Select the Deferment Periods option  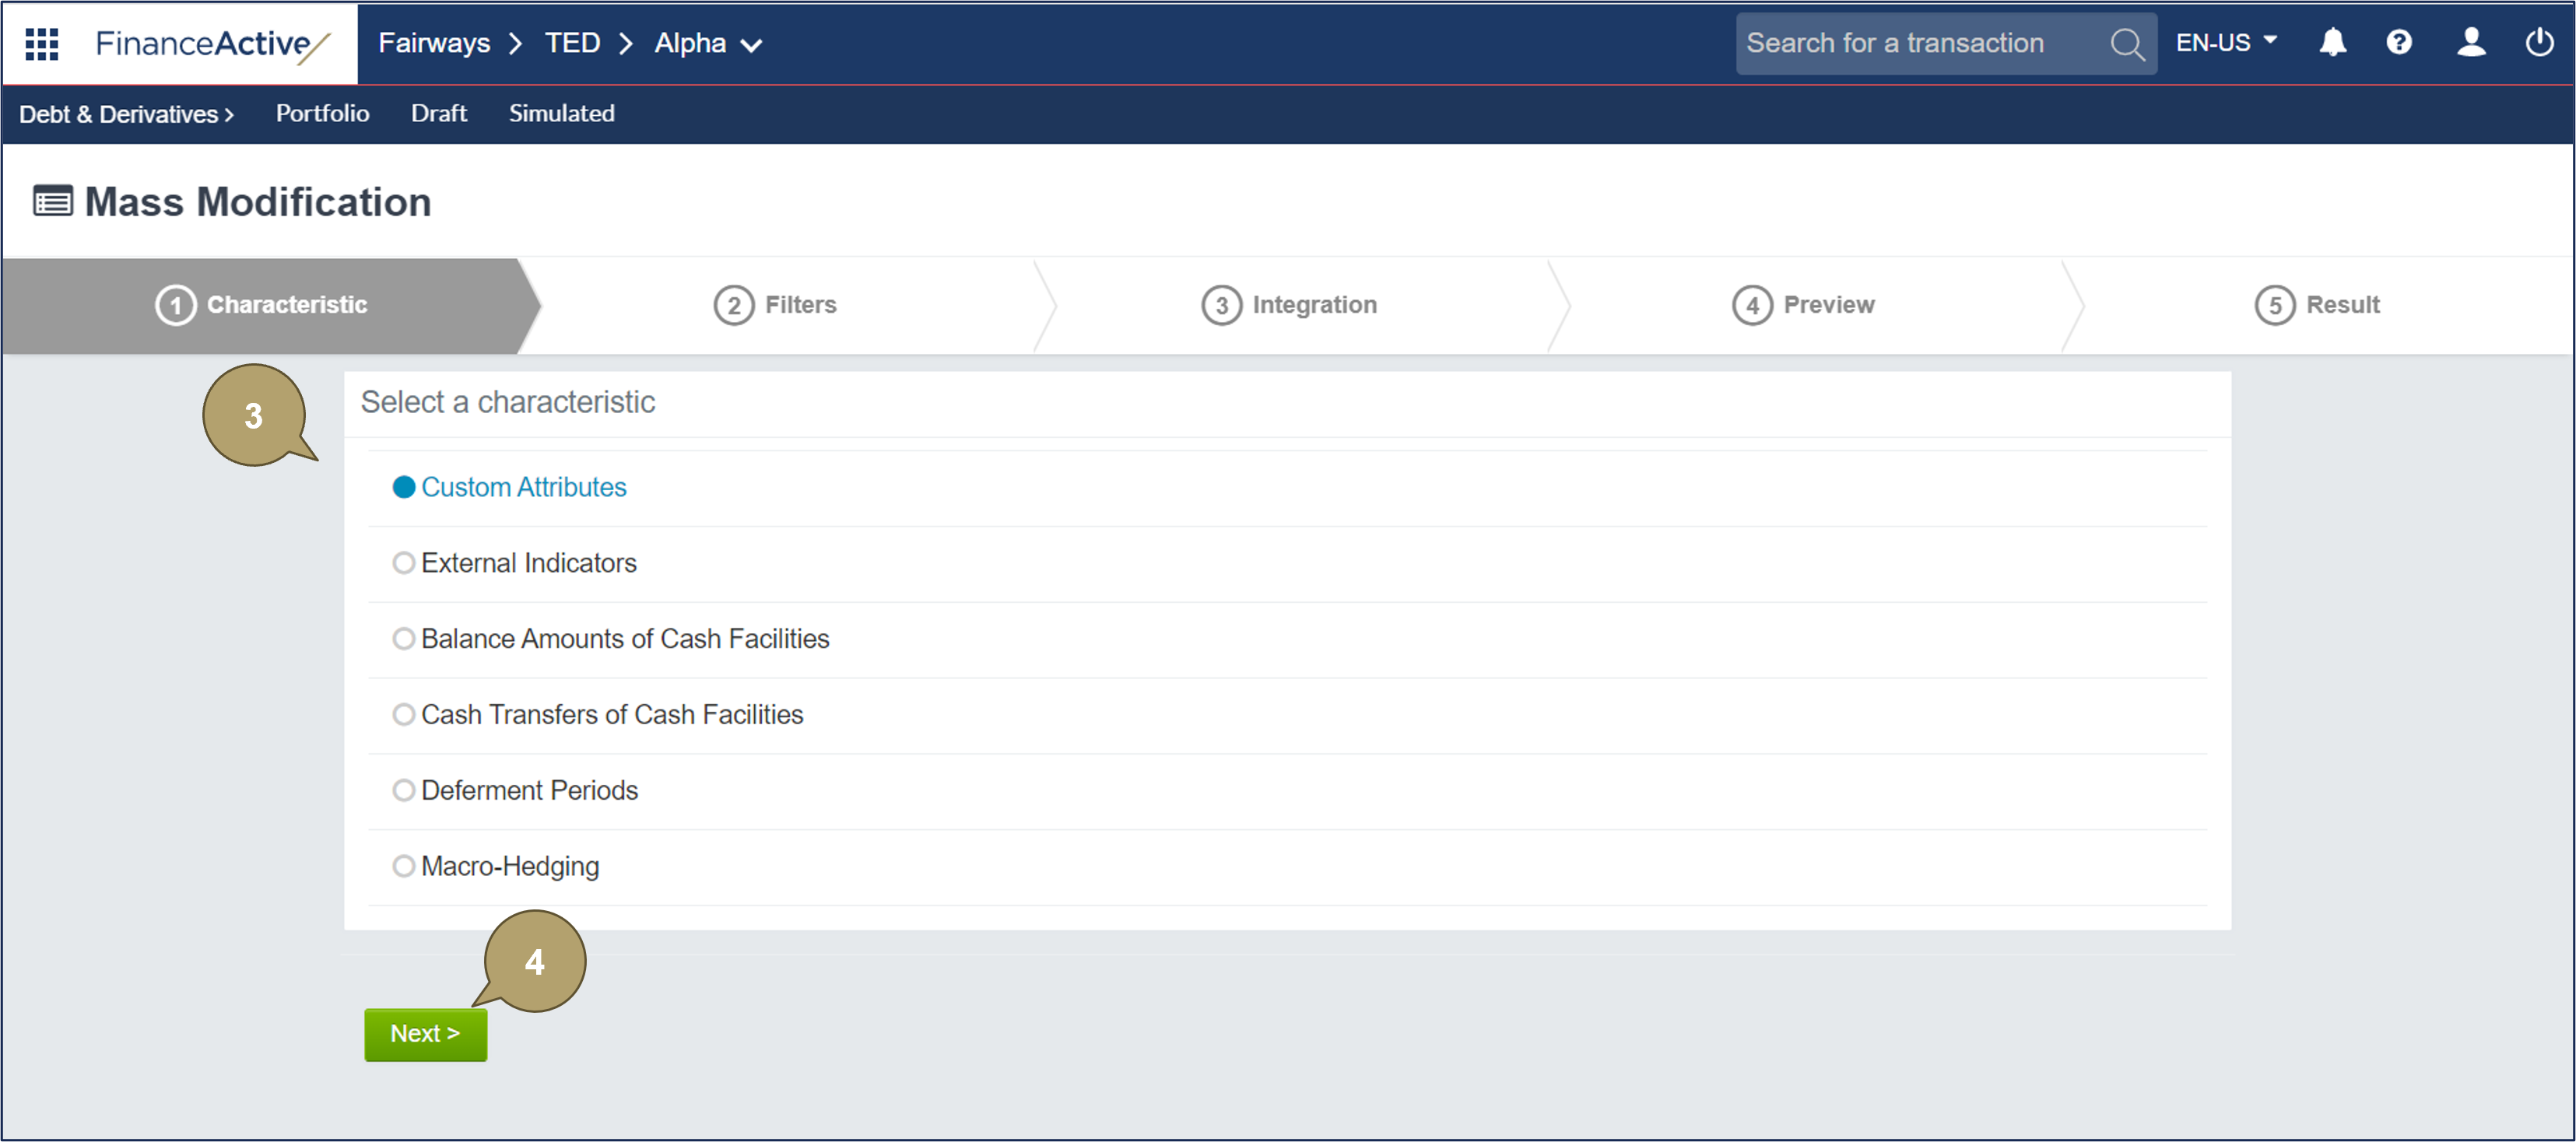pyautogui.click(x=404, y=790)
